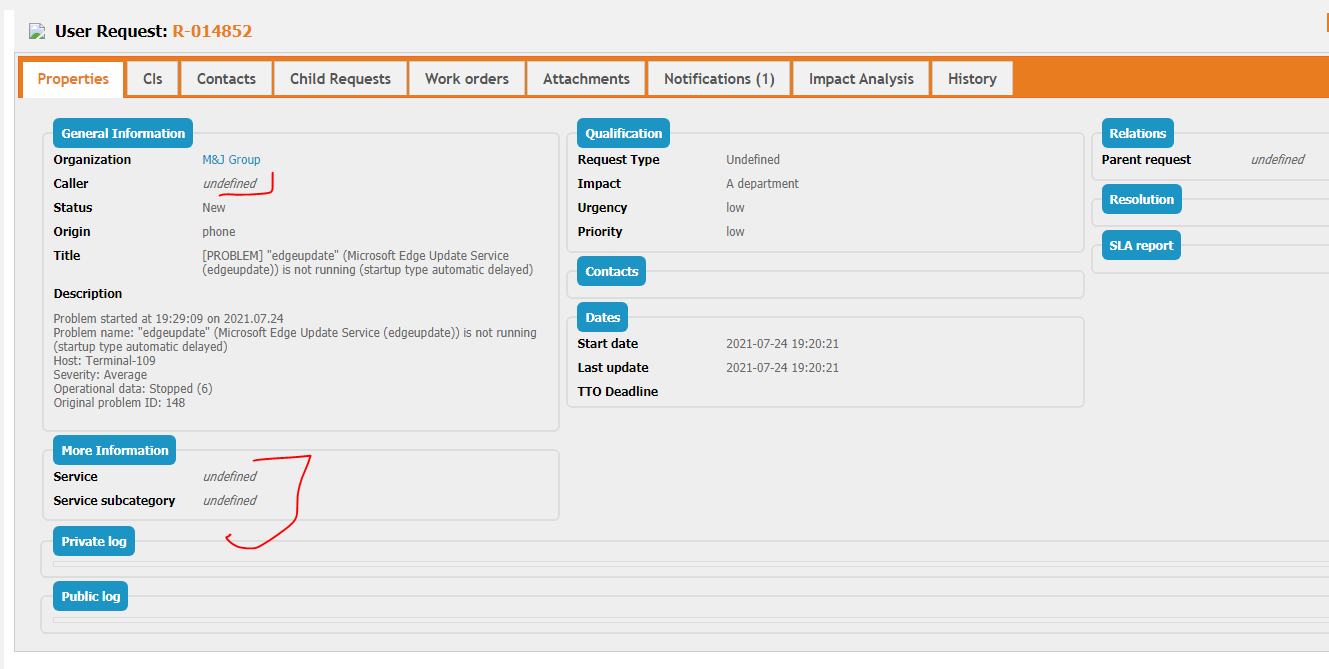Expand the Public log section
1329x669 pixels.
click(x=90, y=595)
